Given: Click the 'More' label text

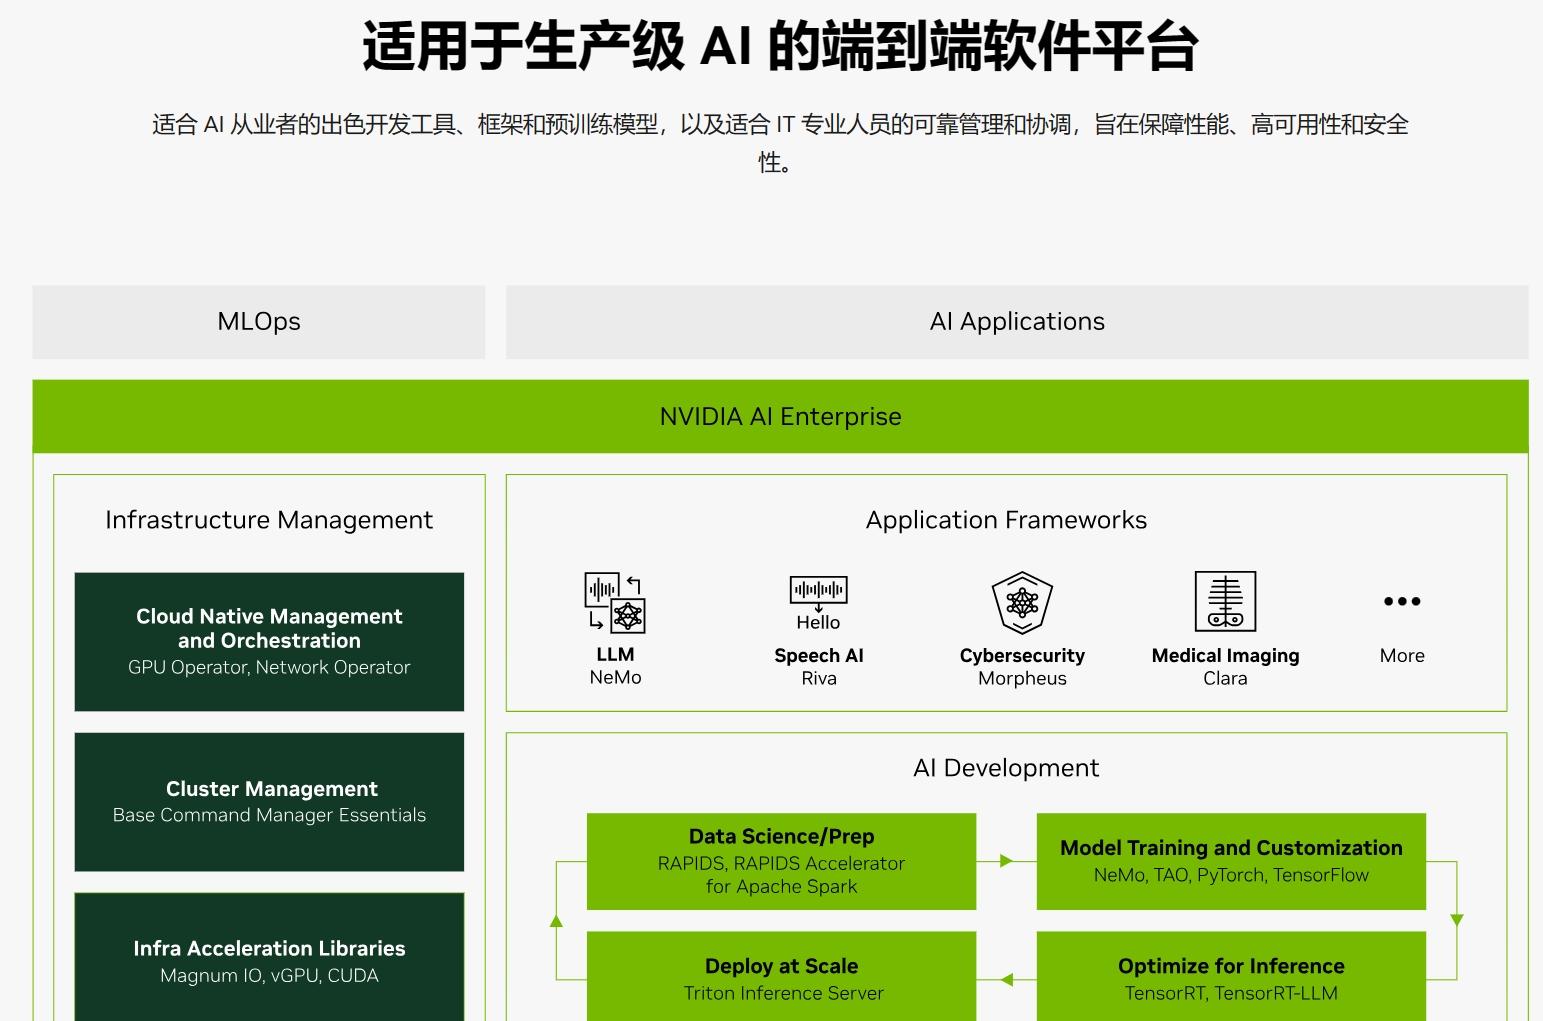Looking at the screenshot, I should (1402, 656).
